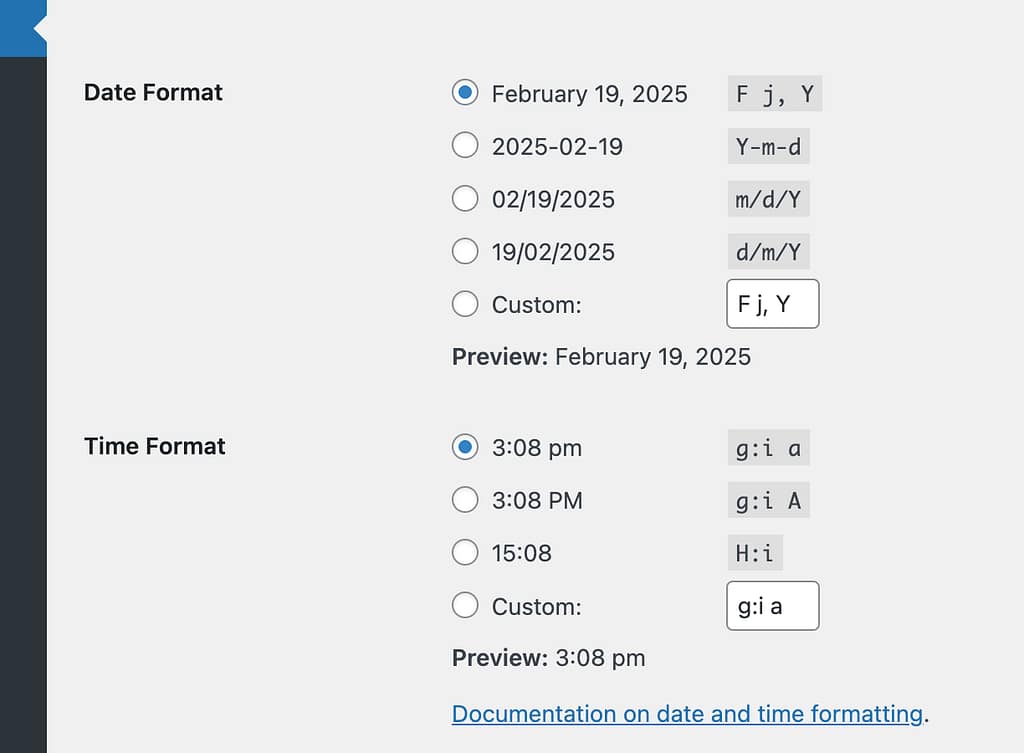Click the d/m/Y format code label
Image resolution: width=1024 pixels, height=753 pixels.
pyautogui.click(x=768, y=251)
